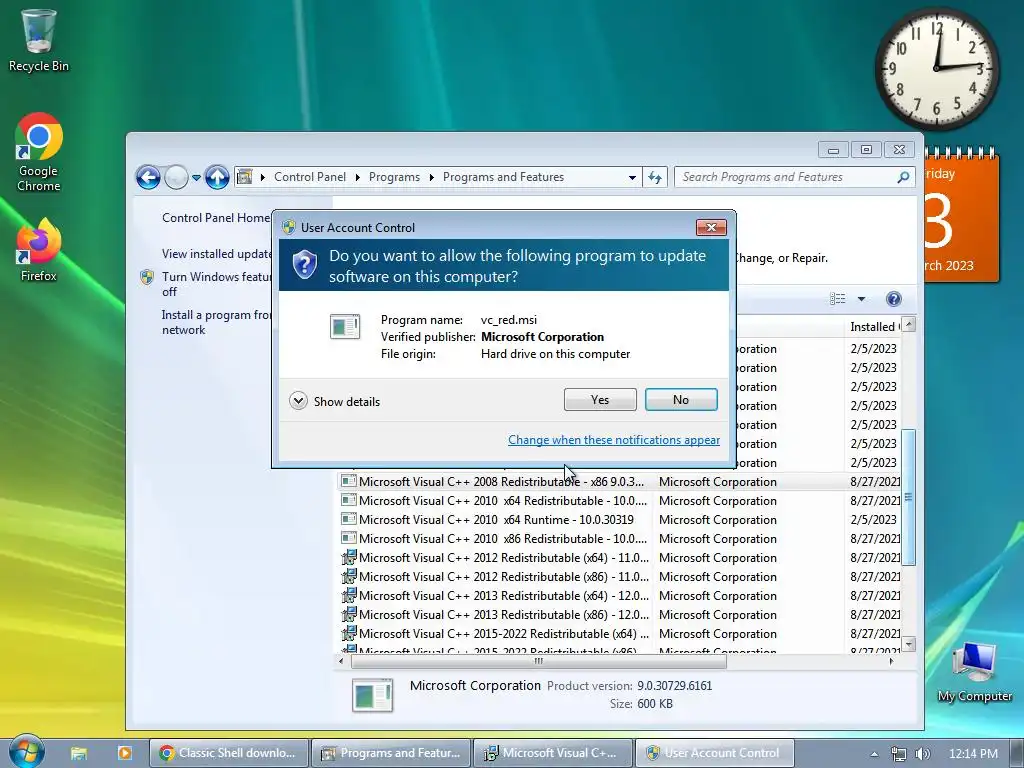Open Control Panel Home link

(216, 217)
